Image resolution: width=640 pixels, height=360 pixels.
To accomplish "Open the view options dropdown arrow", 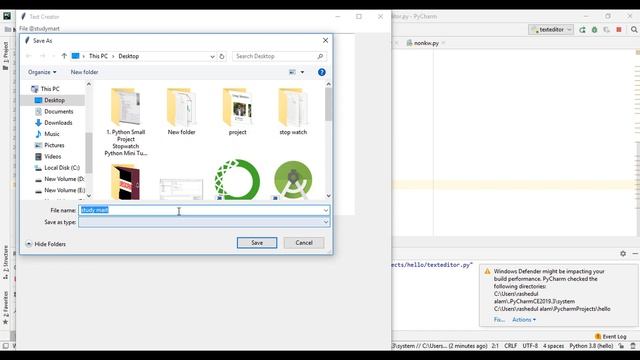I will tap(302, 72).
